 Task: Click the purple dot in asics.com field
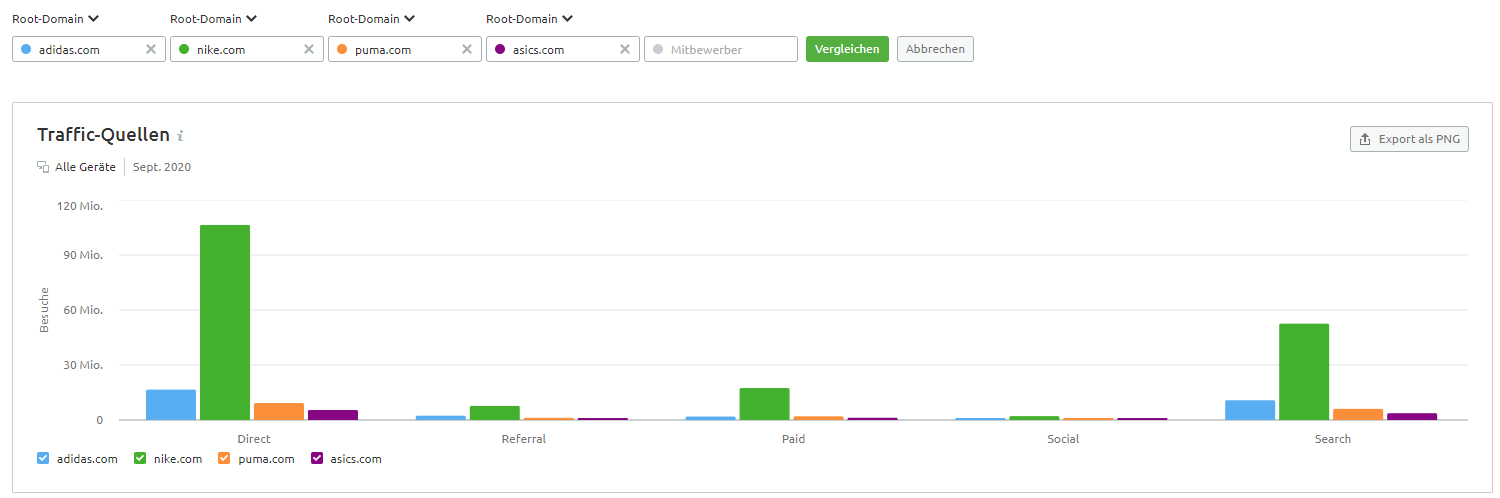point(500,49)
